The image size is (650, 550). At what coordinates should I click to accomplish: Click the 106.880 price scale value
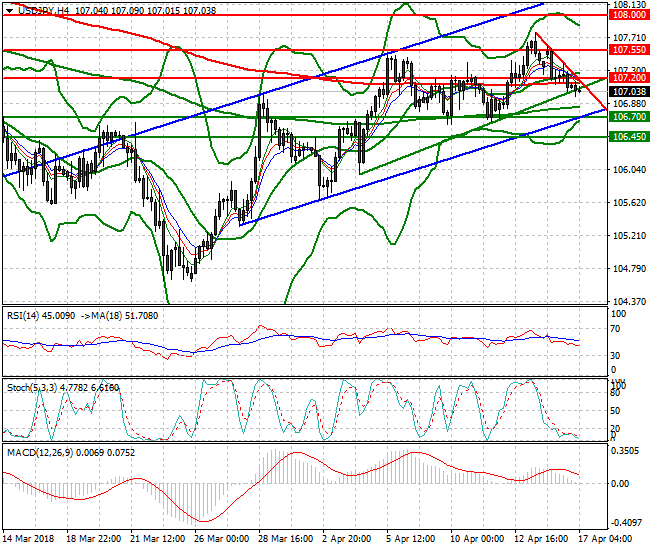[629, 104]
